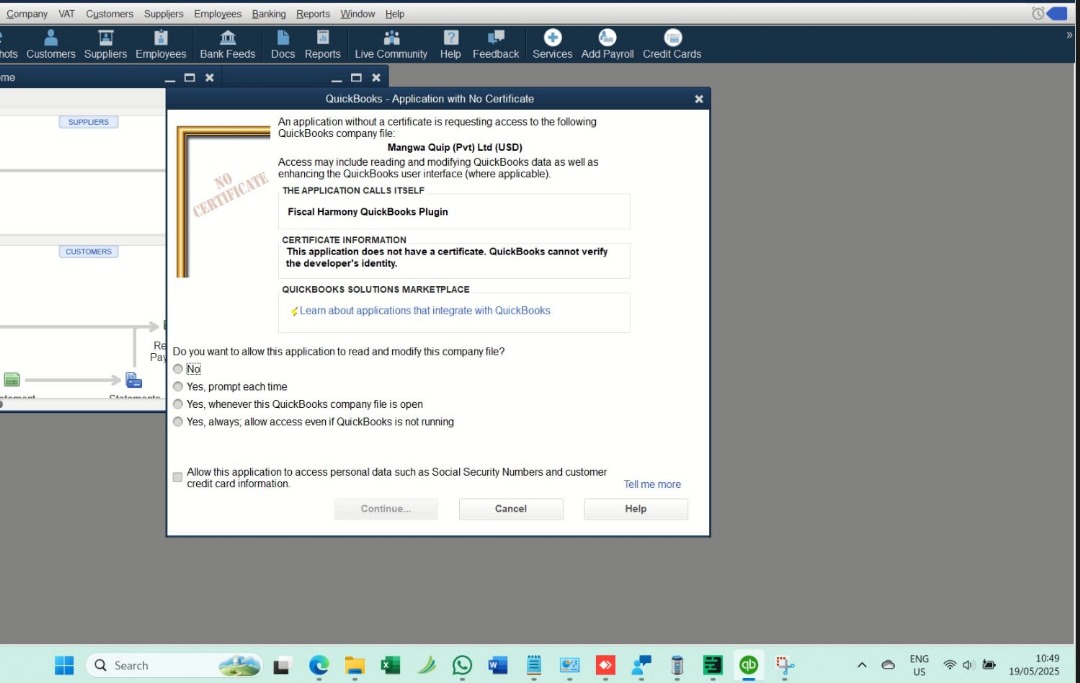Open Docs in the toolbar
Image resolution: width=1080 pixels, height=683 pixels.
point(282,45)
